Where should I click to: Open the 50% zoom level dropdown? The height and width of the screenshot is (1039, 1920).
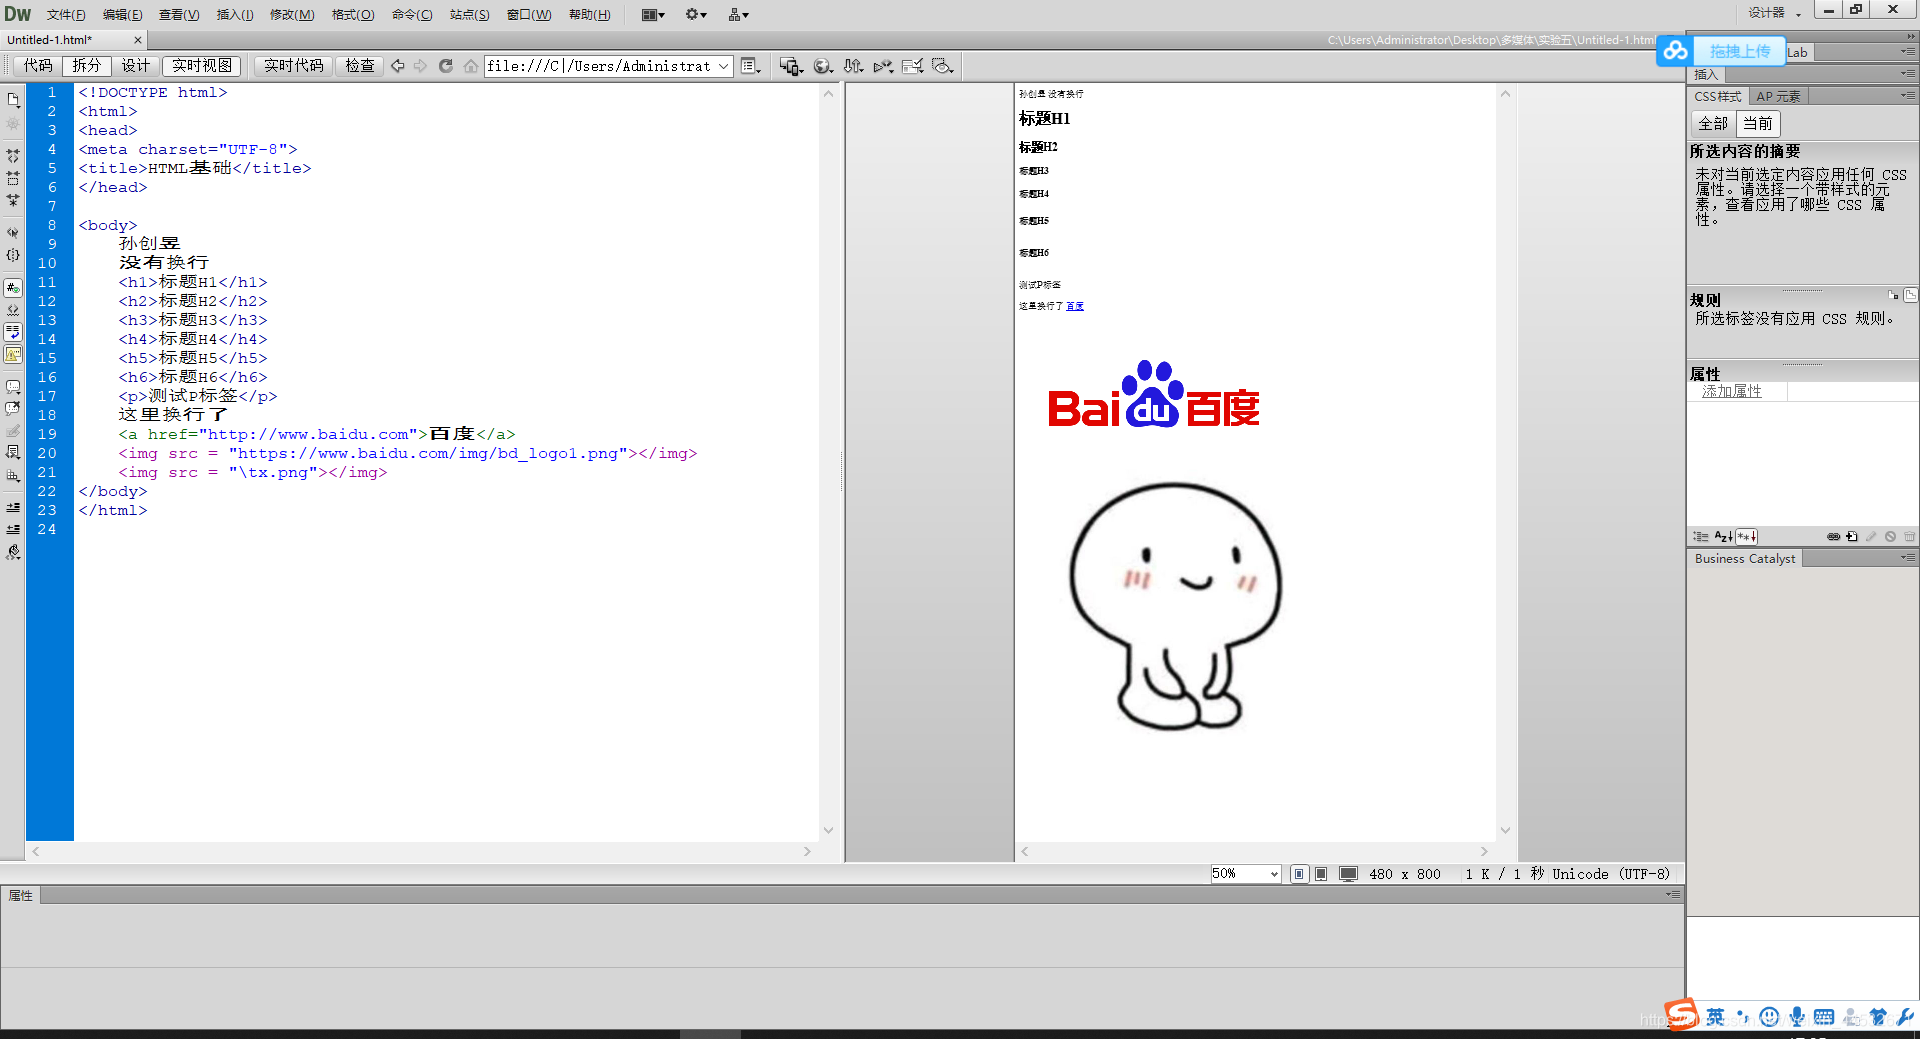point(1245,874)
